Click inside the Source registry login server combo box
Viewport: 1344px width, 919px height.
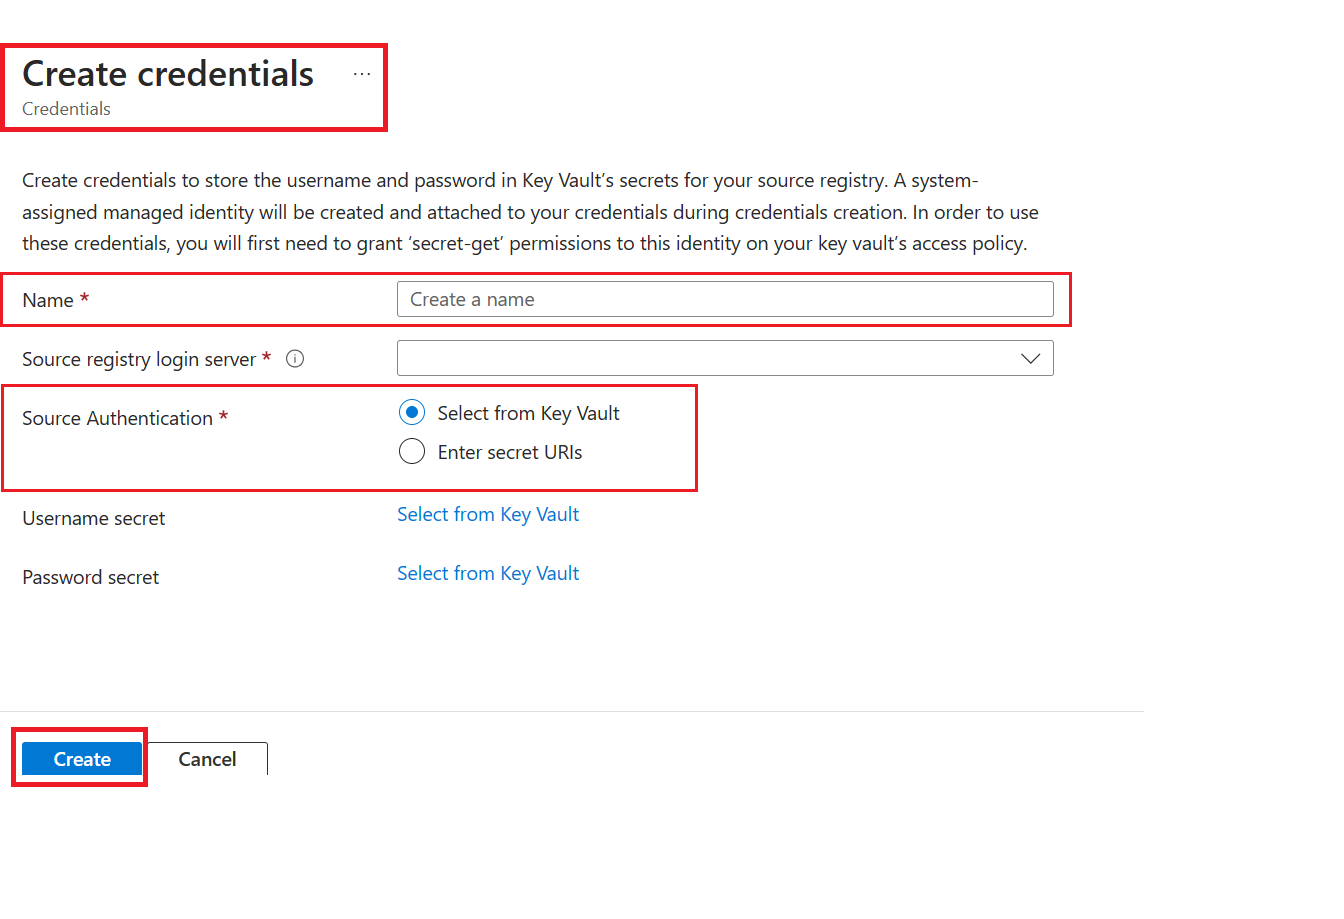tap(700, 359)
